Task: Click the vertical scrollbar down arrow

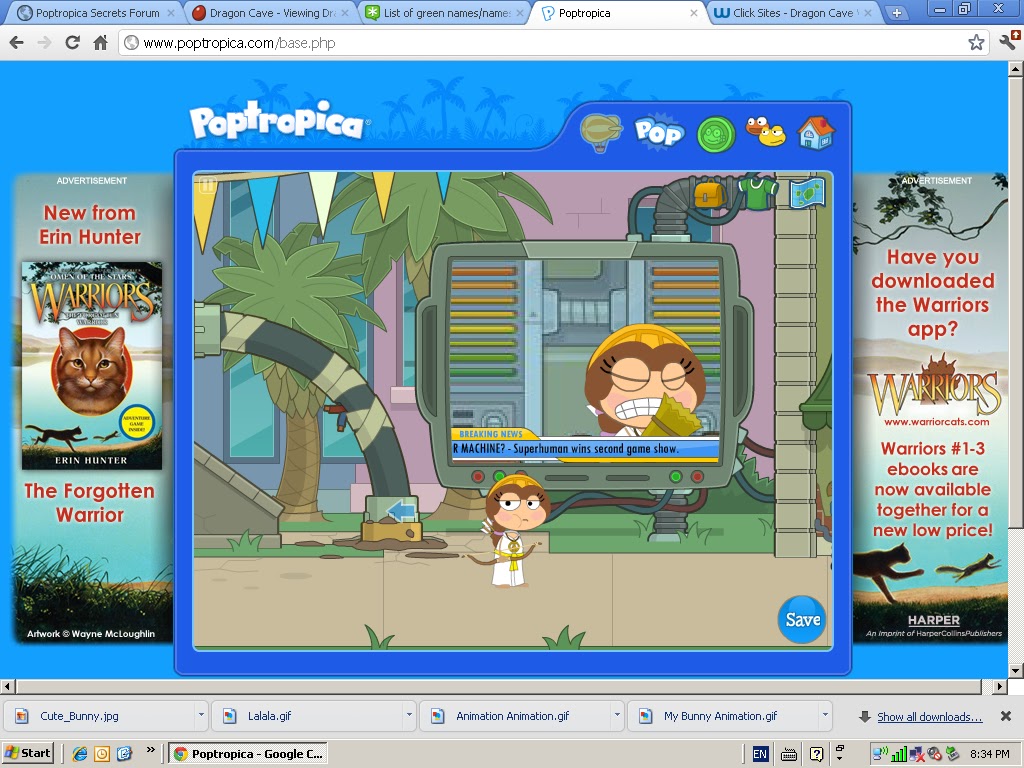Action: pos(1016,671)
